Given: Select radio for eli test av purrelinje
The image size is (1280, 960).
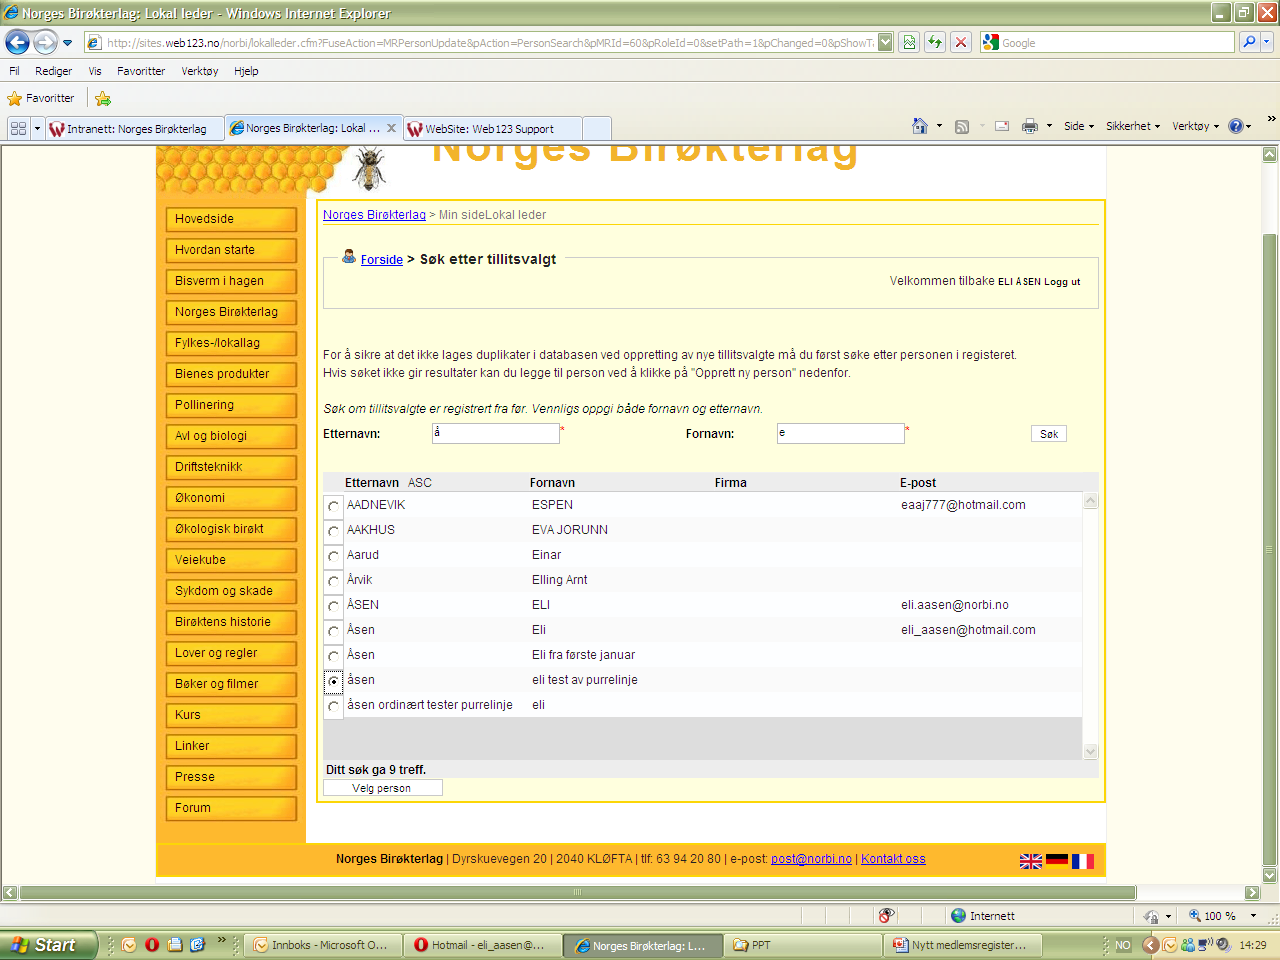Looking at the screenshot, I should pos(334,681).
